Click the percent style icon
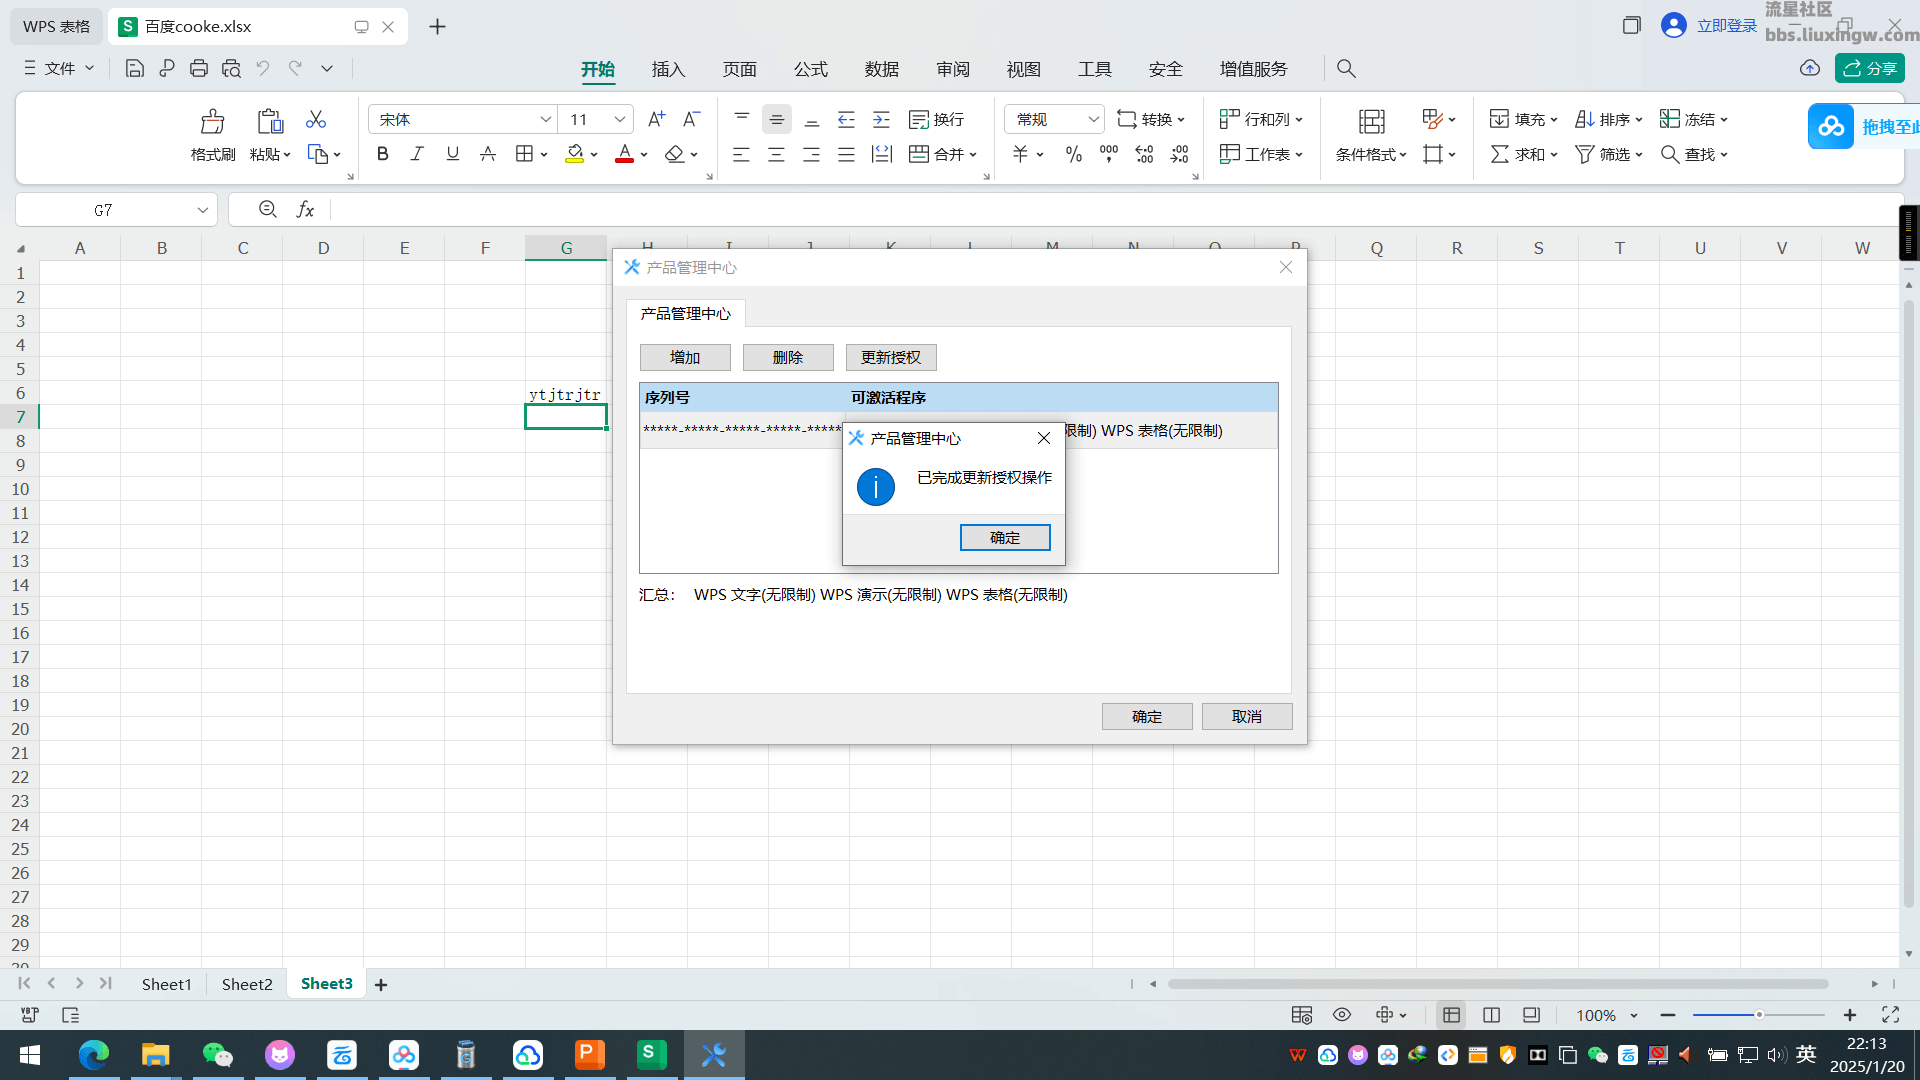 pyautogui.click(x=1074, y=154)
